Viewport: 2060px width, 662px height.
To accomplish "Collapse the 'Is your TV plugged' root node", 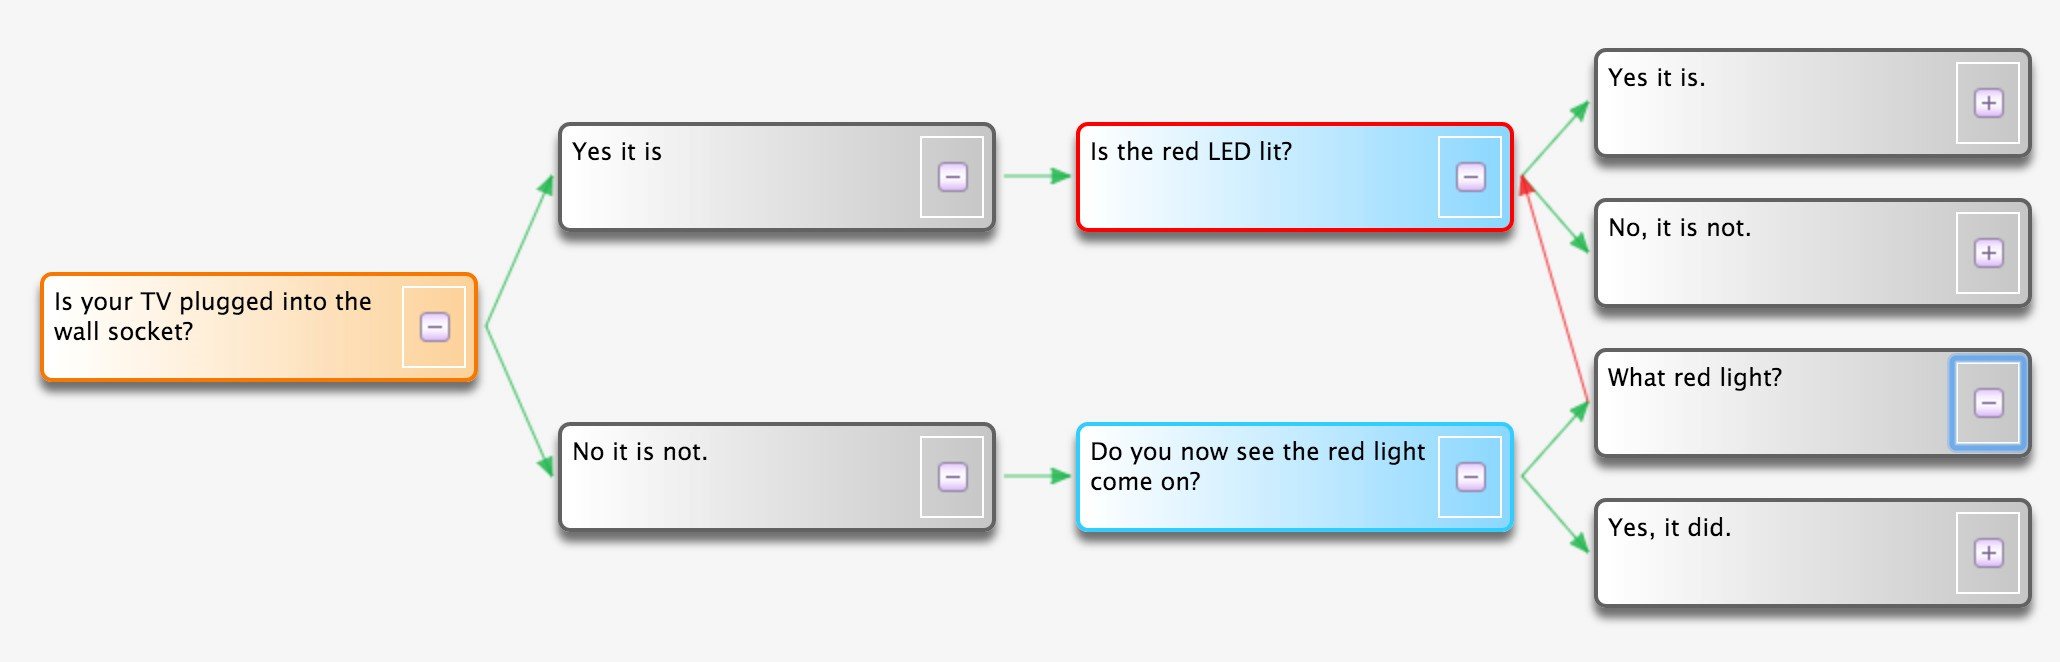I will pos(434,327).
